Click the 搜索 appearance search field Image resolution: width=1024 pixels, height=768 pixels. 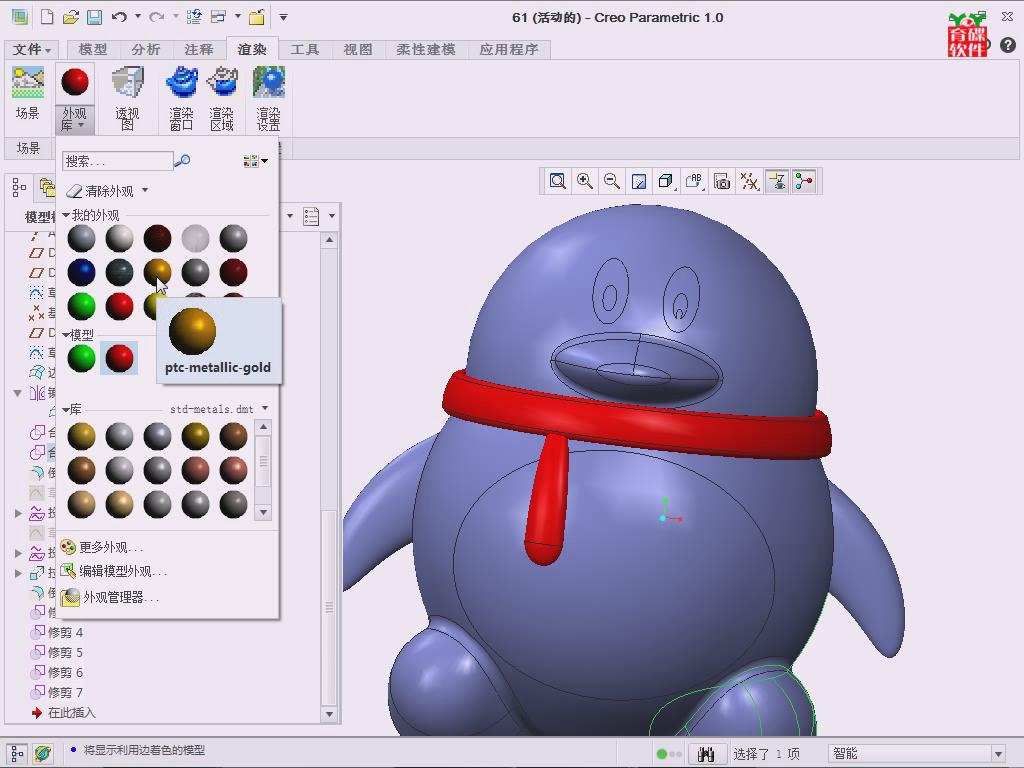[118, 161]
